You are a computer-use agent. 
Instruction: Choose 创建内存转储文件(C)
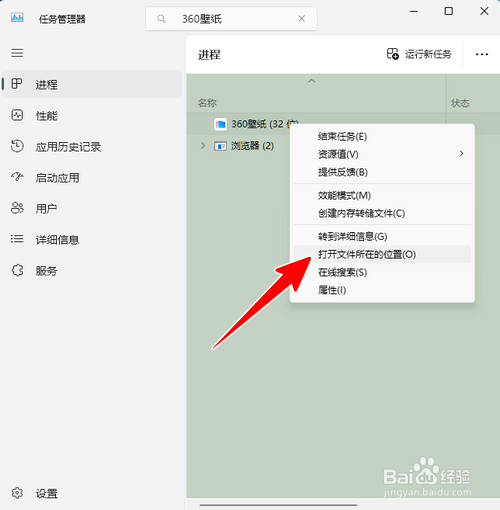coord(382,213)
